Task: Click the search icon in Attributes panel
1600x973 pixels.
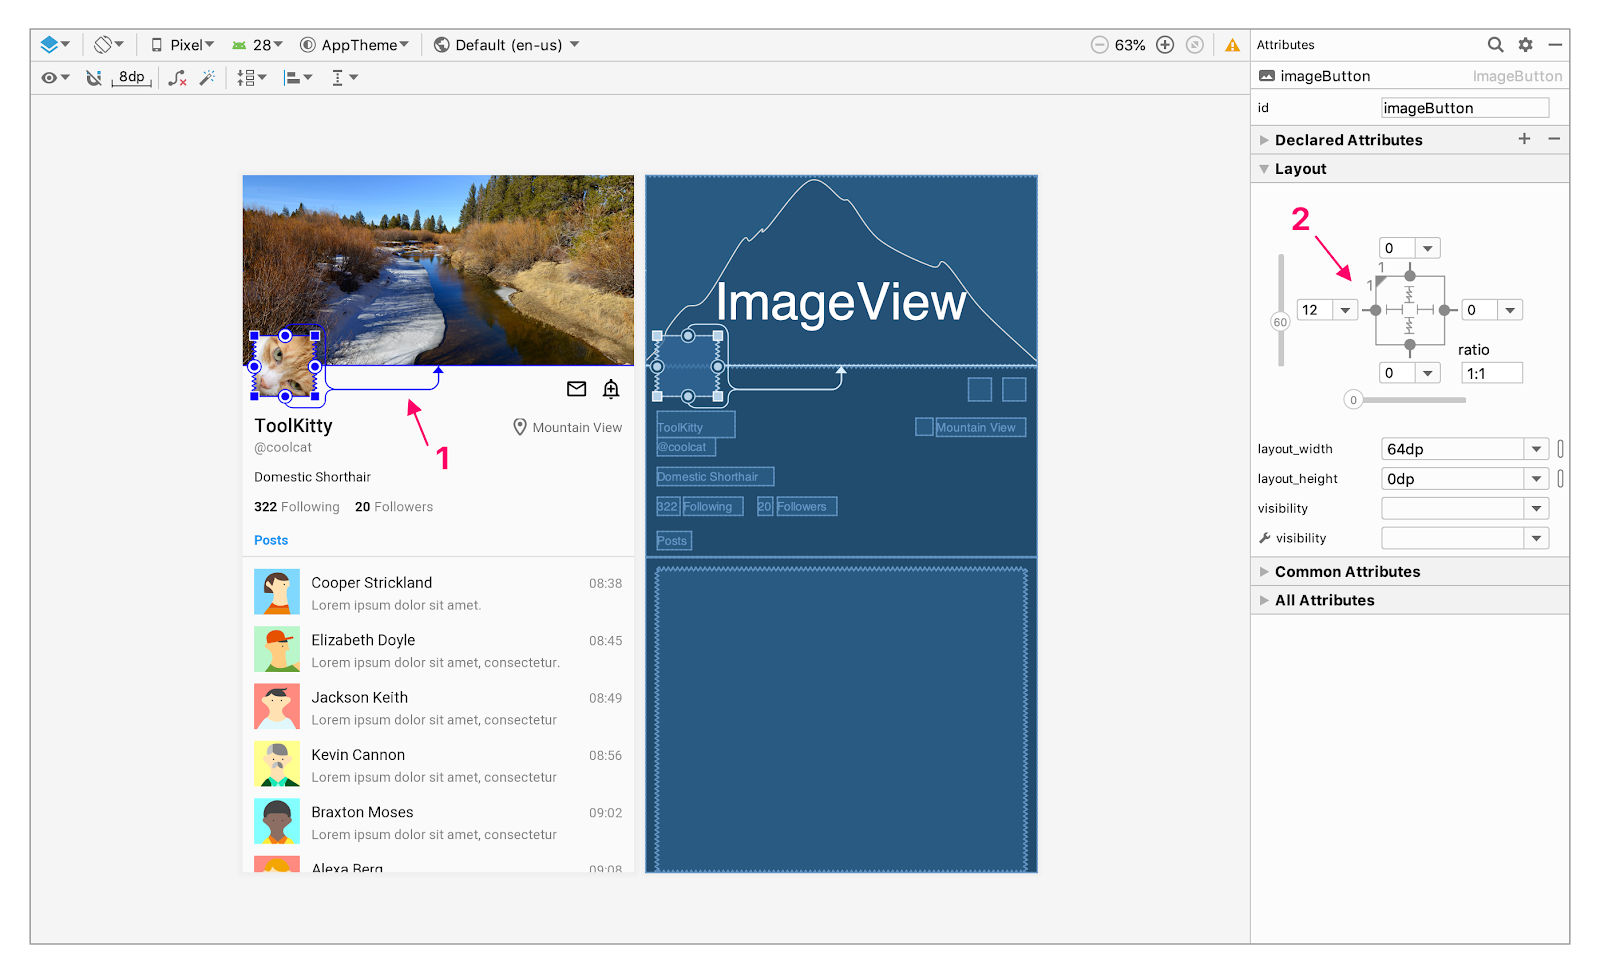Action: point(1495,44)
